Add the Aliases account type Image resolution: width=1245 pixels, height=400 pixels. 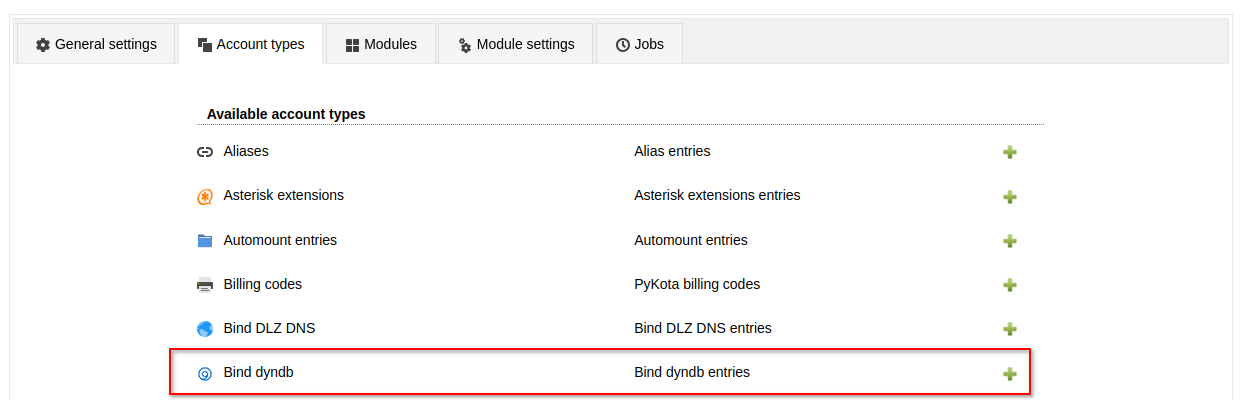tap(1010, 152)
